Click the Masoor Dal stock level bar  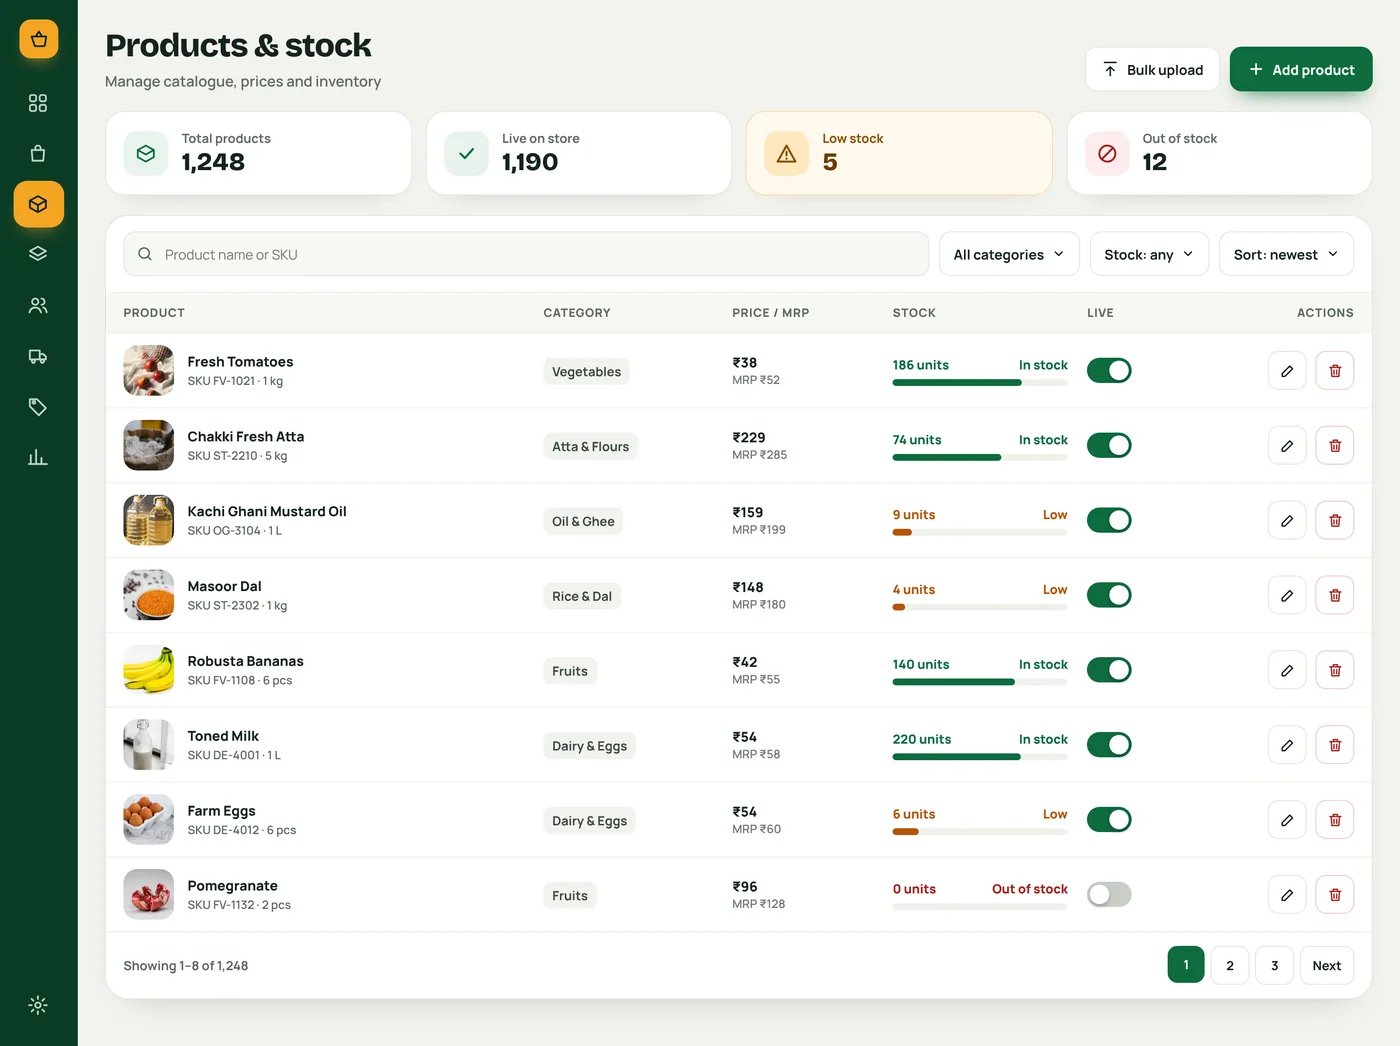click(980, 607)
